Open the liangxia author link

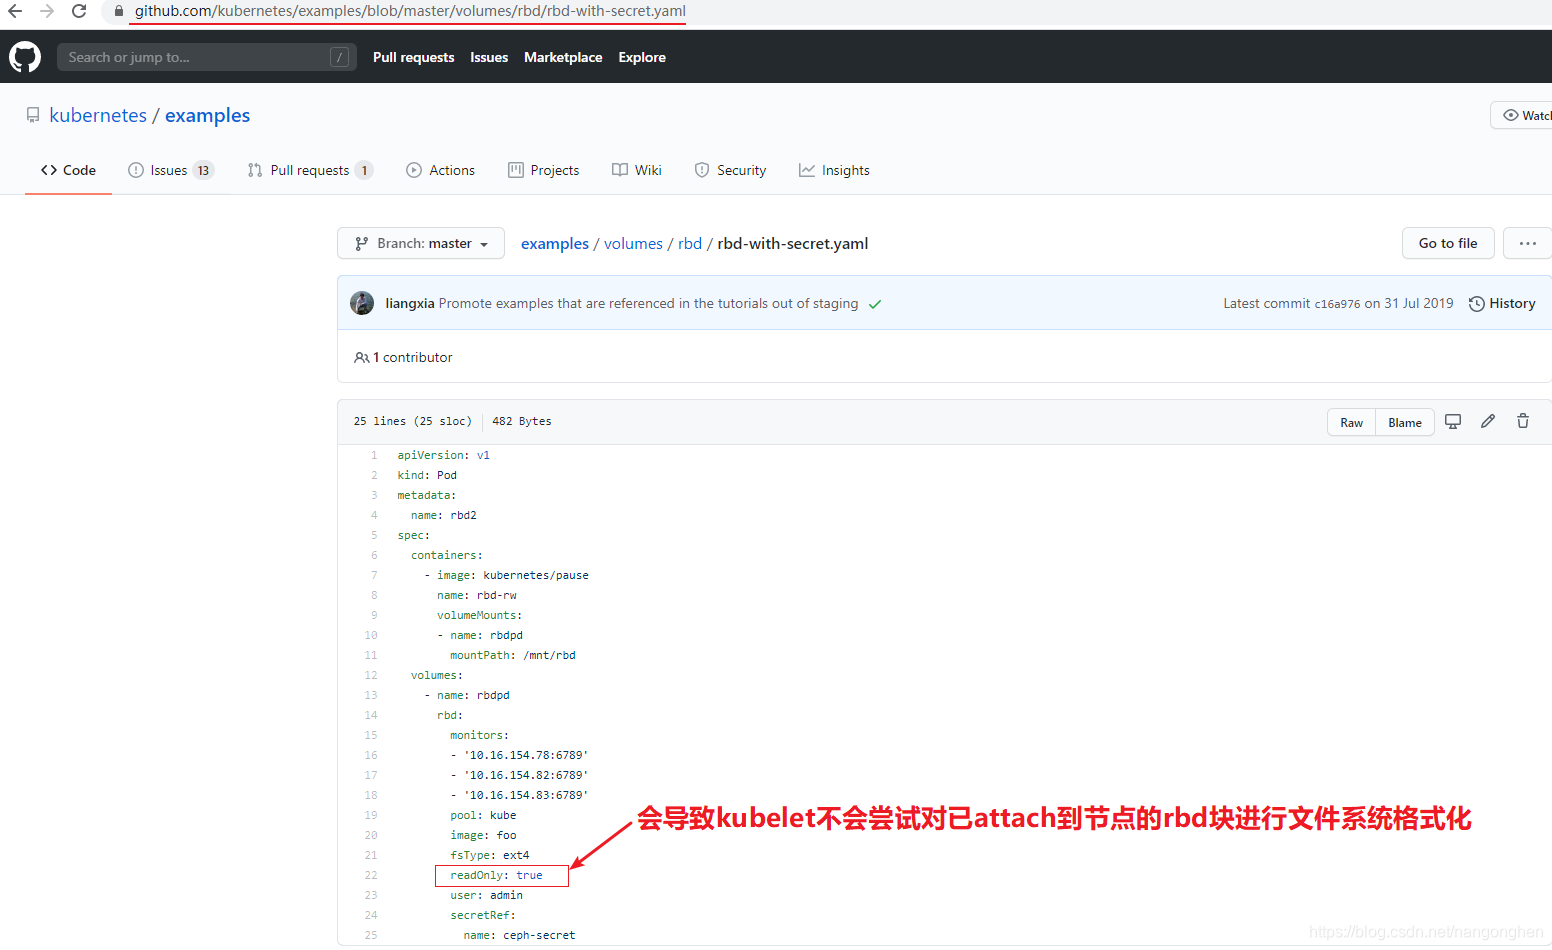click(410, 303)
